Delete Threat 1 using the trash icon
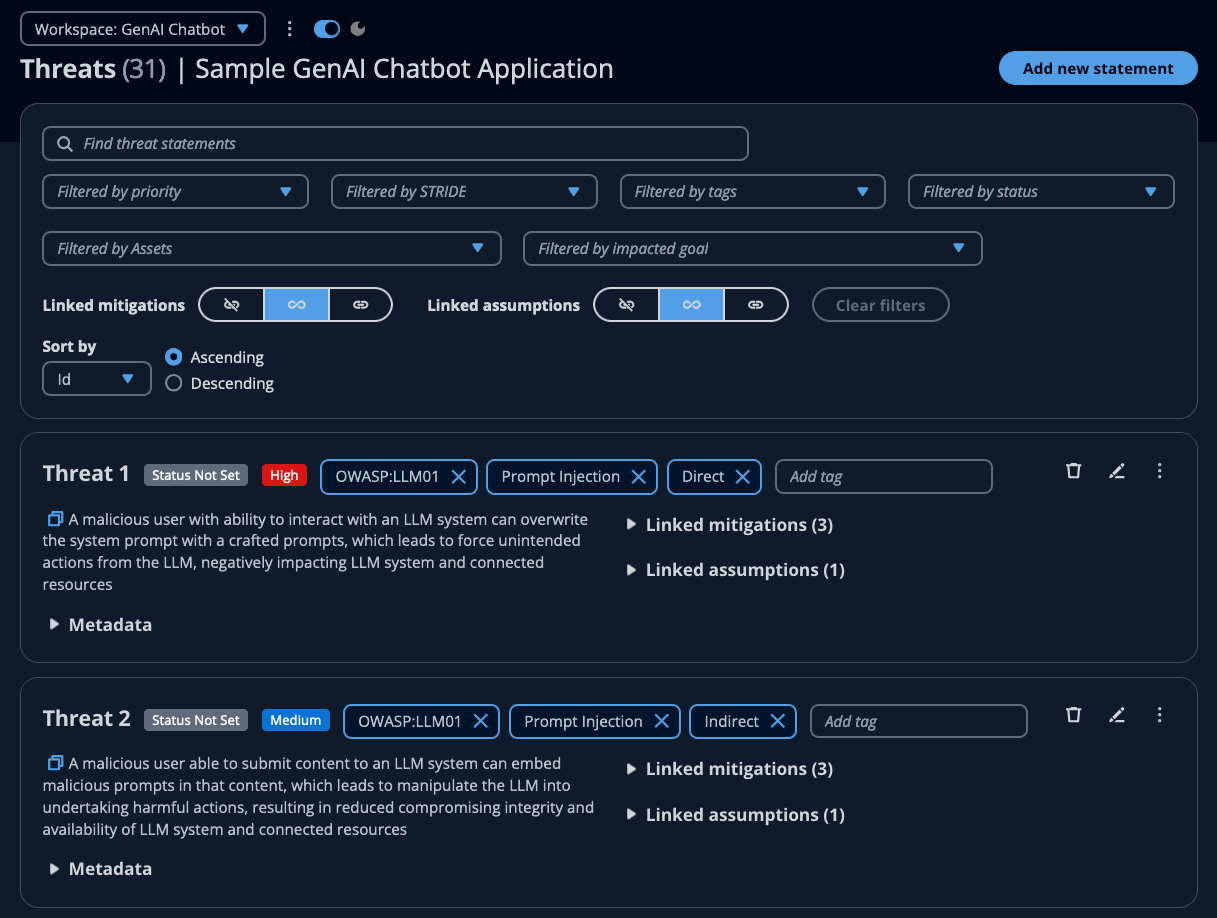The image size is (1217, 918). click(x=1073, y=470)
